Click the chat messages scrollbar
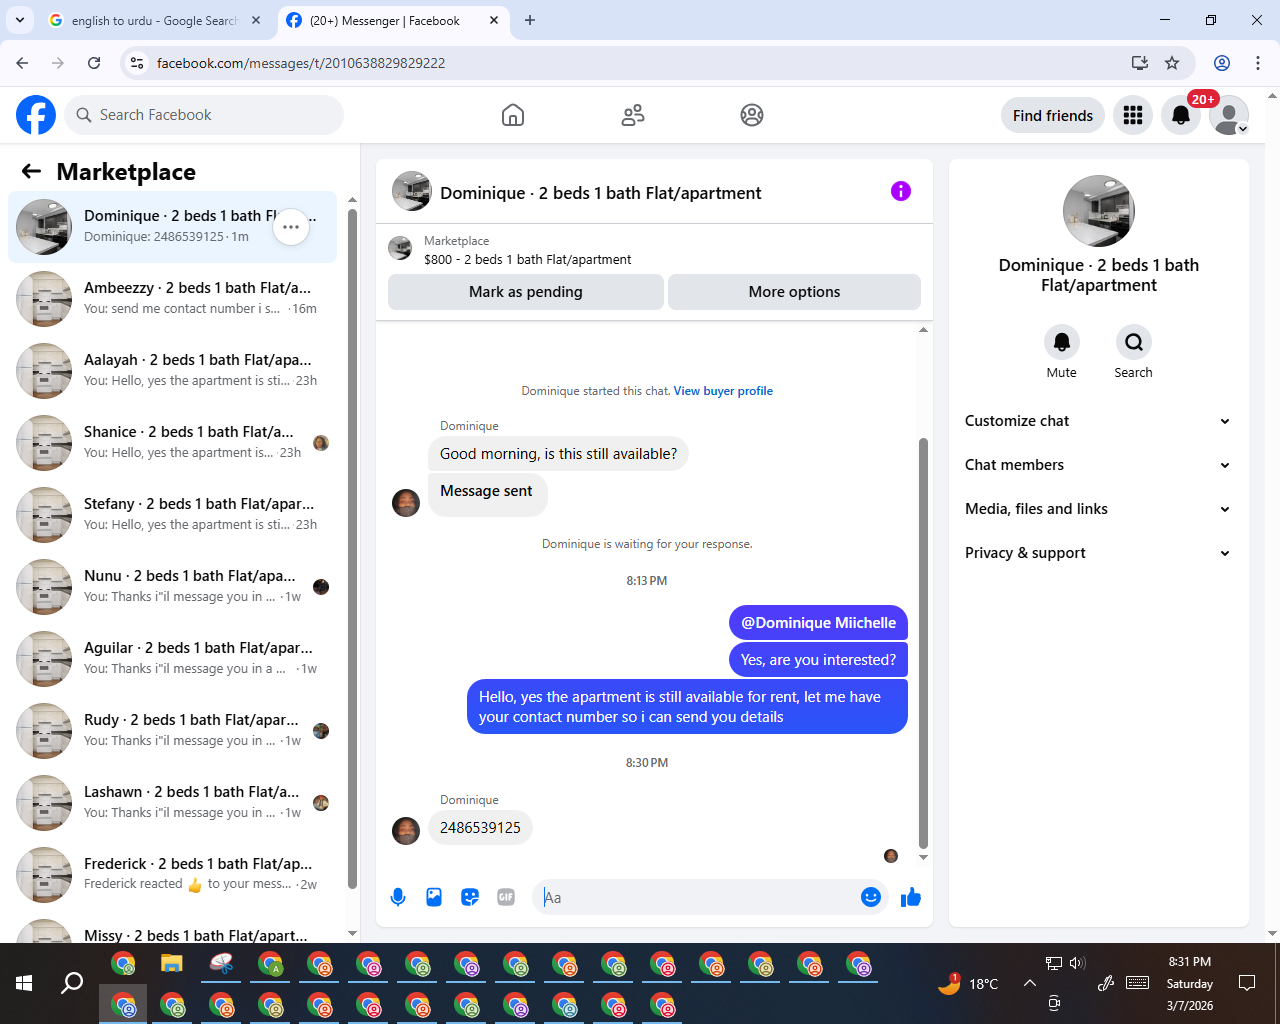The width and height of the screenshot is (1280, 1024). 923,644
